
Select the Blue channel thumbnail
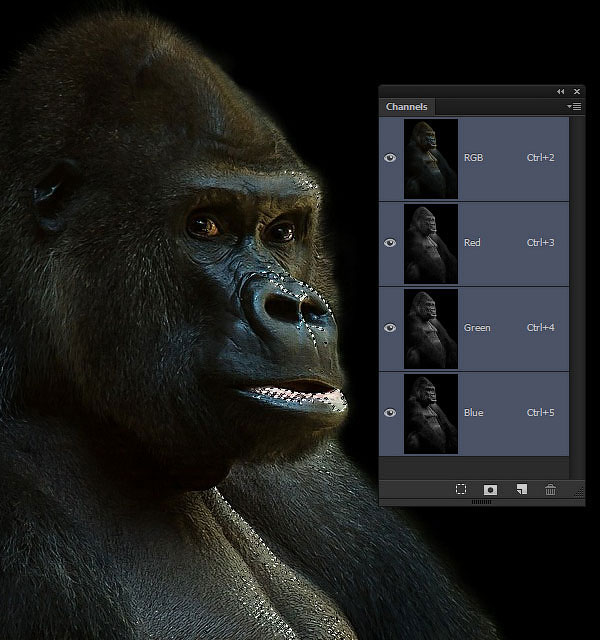[431, 413]
